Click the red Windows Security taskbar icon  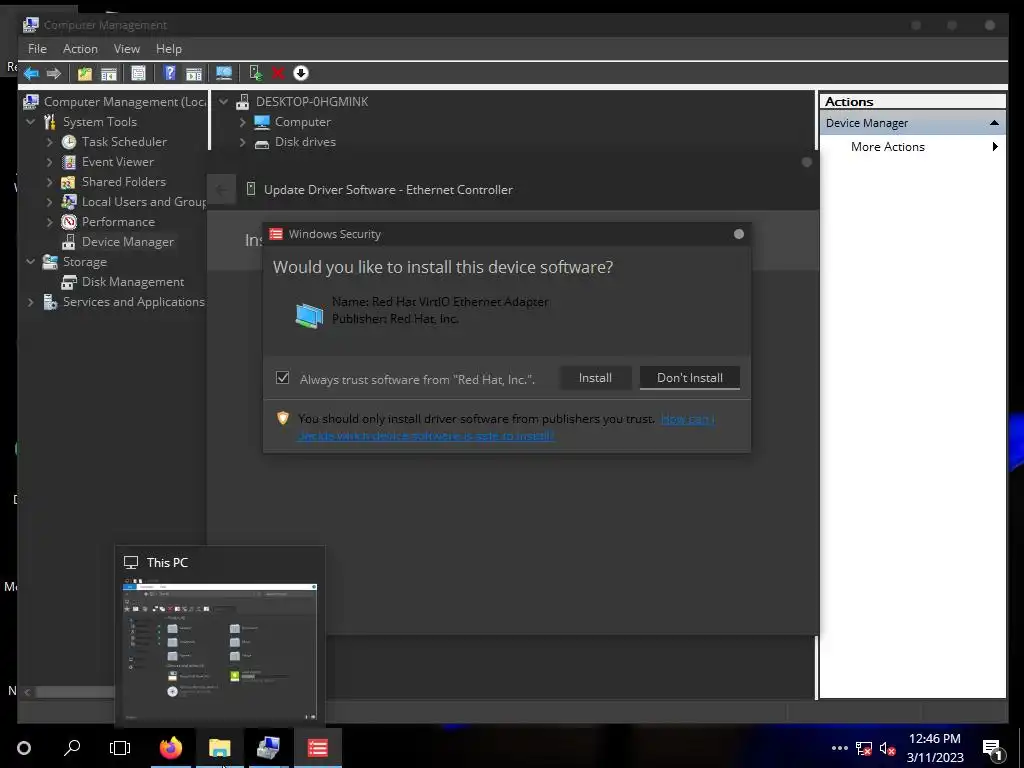317,747
